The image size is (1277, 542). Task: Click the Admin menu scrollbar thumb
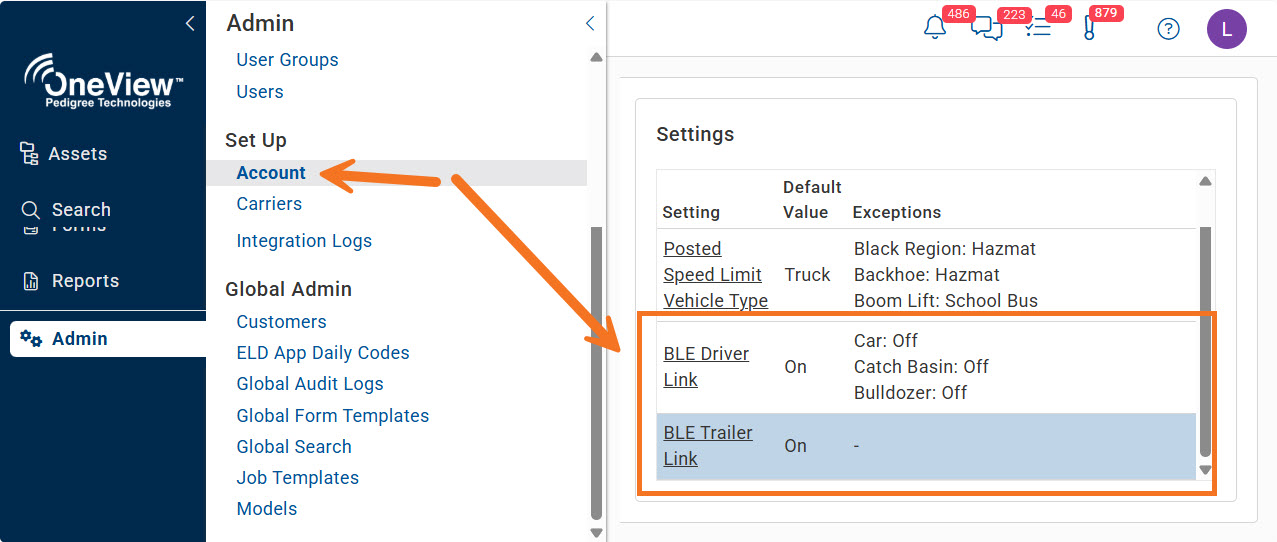click(x=597, y=372)
